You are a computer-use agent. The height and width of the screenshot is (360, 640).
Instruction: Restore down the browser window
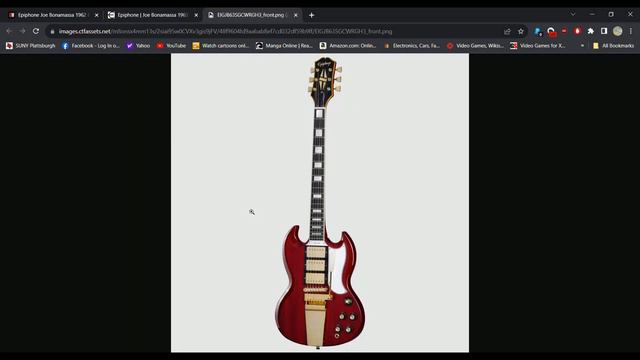click(x=611, y=14)
